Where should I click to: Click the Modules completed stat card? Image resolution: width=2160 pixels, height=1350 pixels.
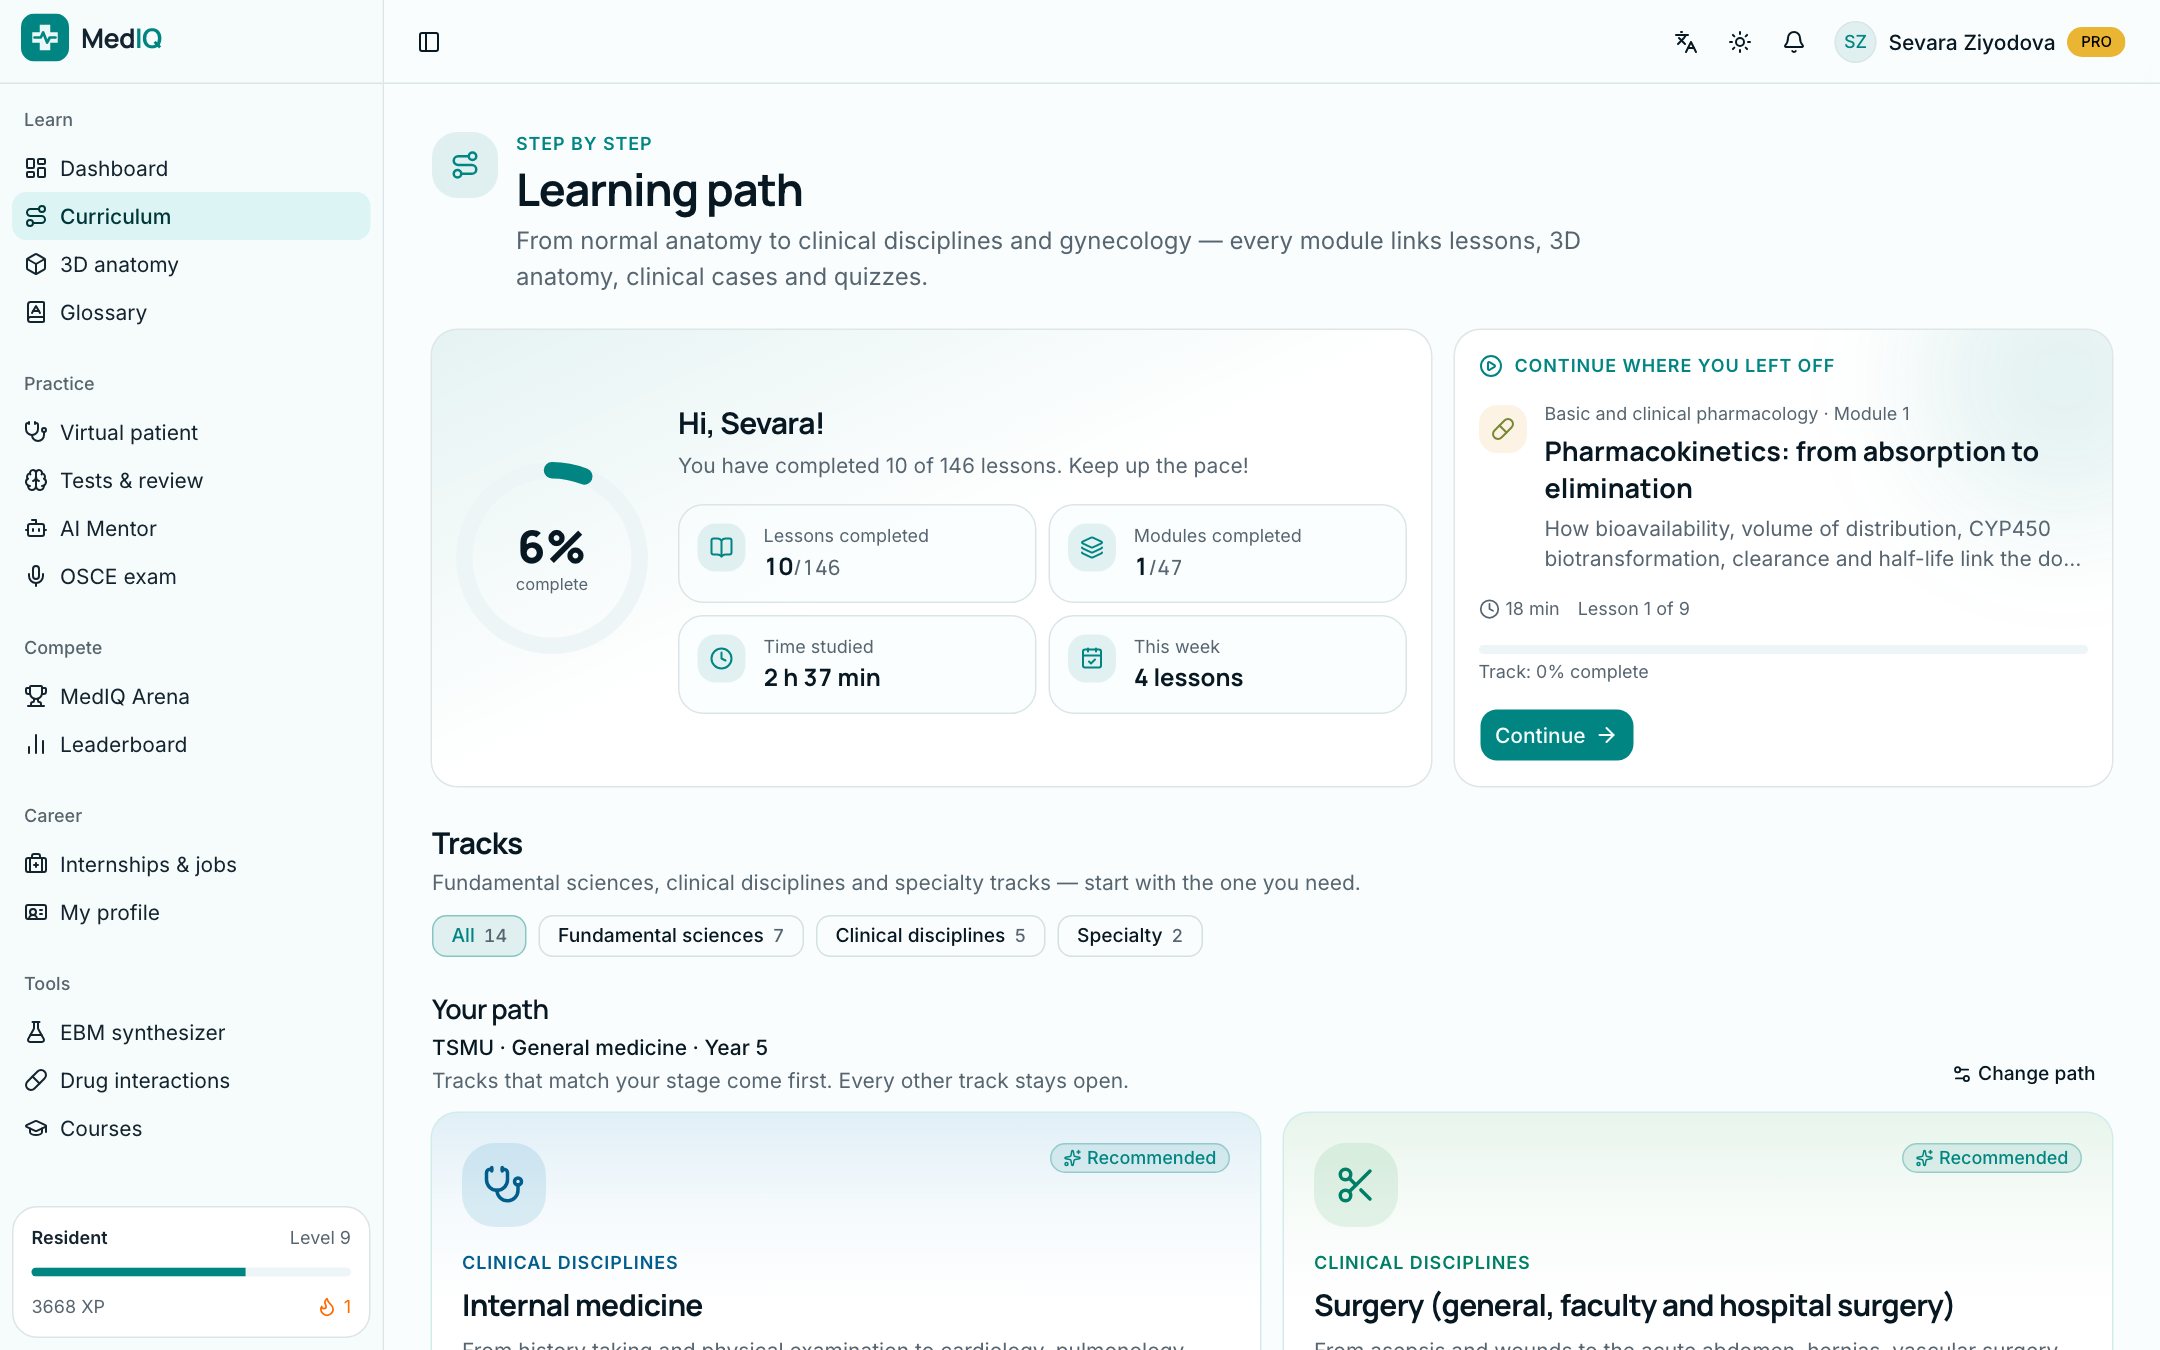point(1227,553)
